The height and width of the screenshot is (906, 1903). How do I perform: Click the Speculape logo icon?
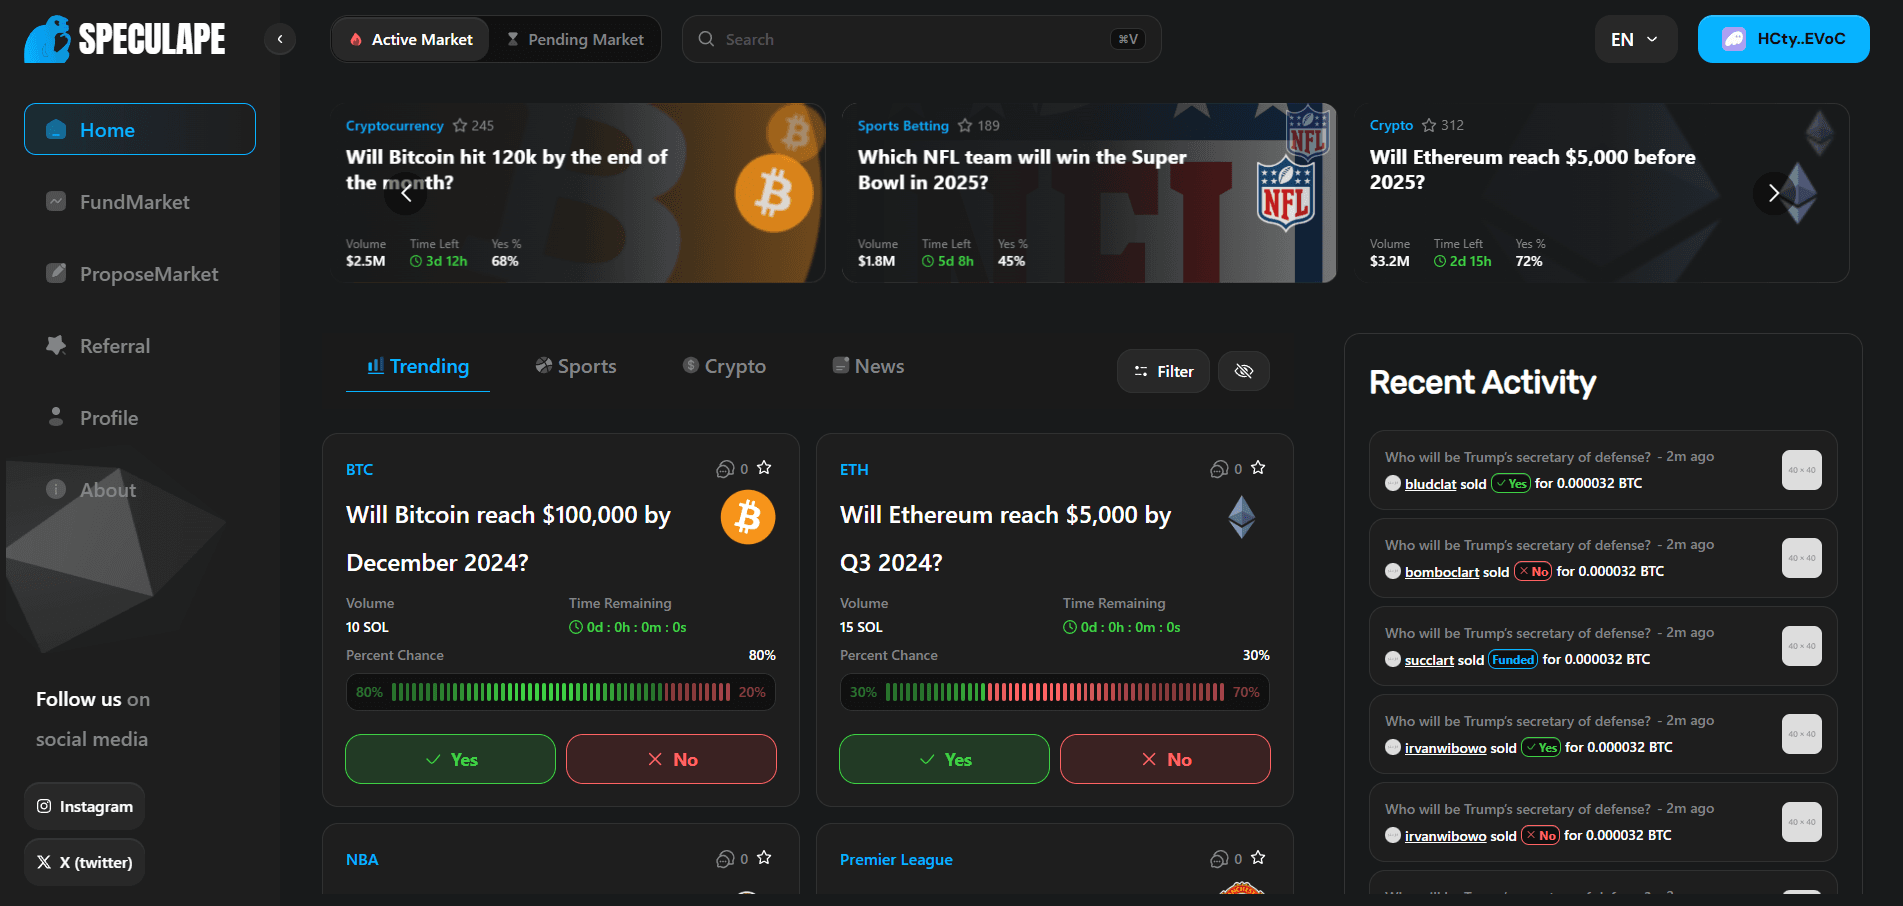pos(48,39)
